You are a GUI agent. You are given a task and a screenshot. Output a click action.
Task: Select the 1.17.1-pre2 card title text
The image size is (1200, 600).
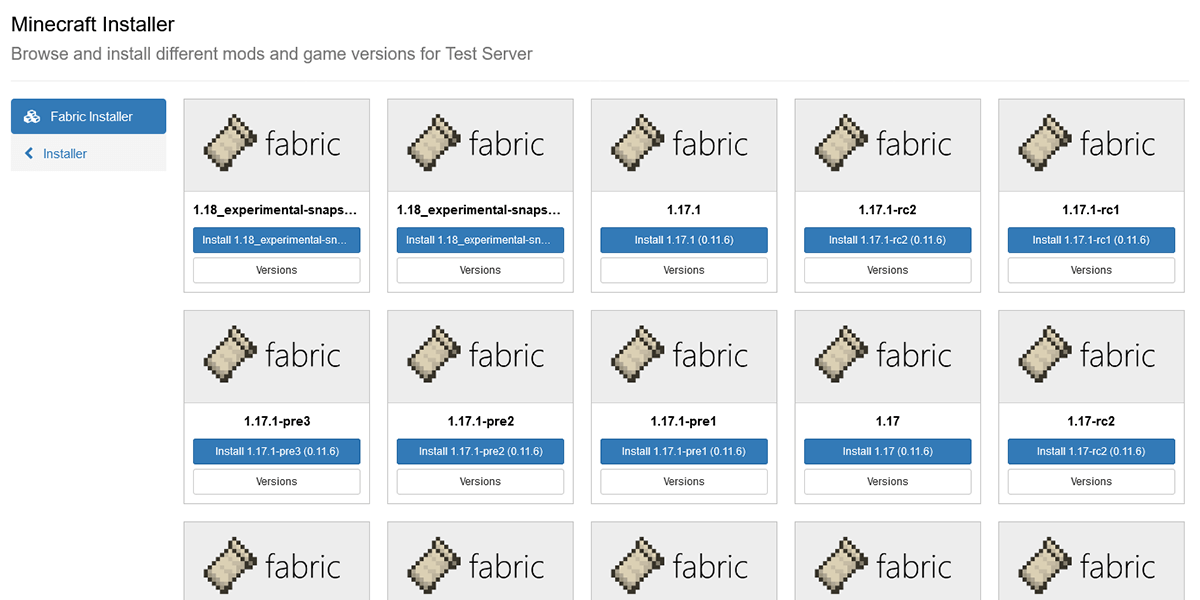(x=480, y=422)
